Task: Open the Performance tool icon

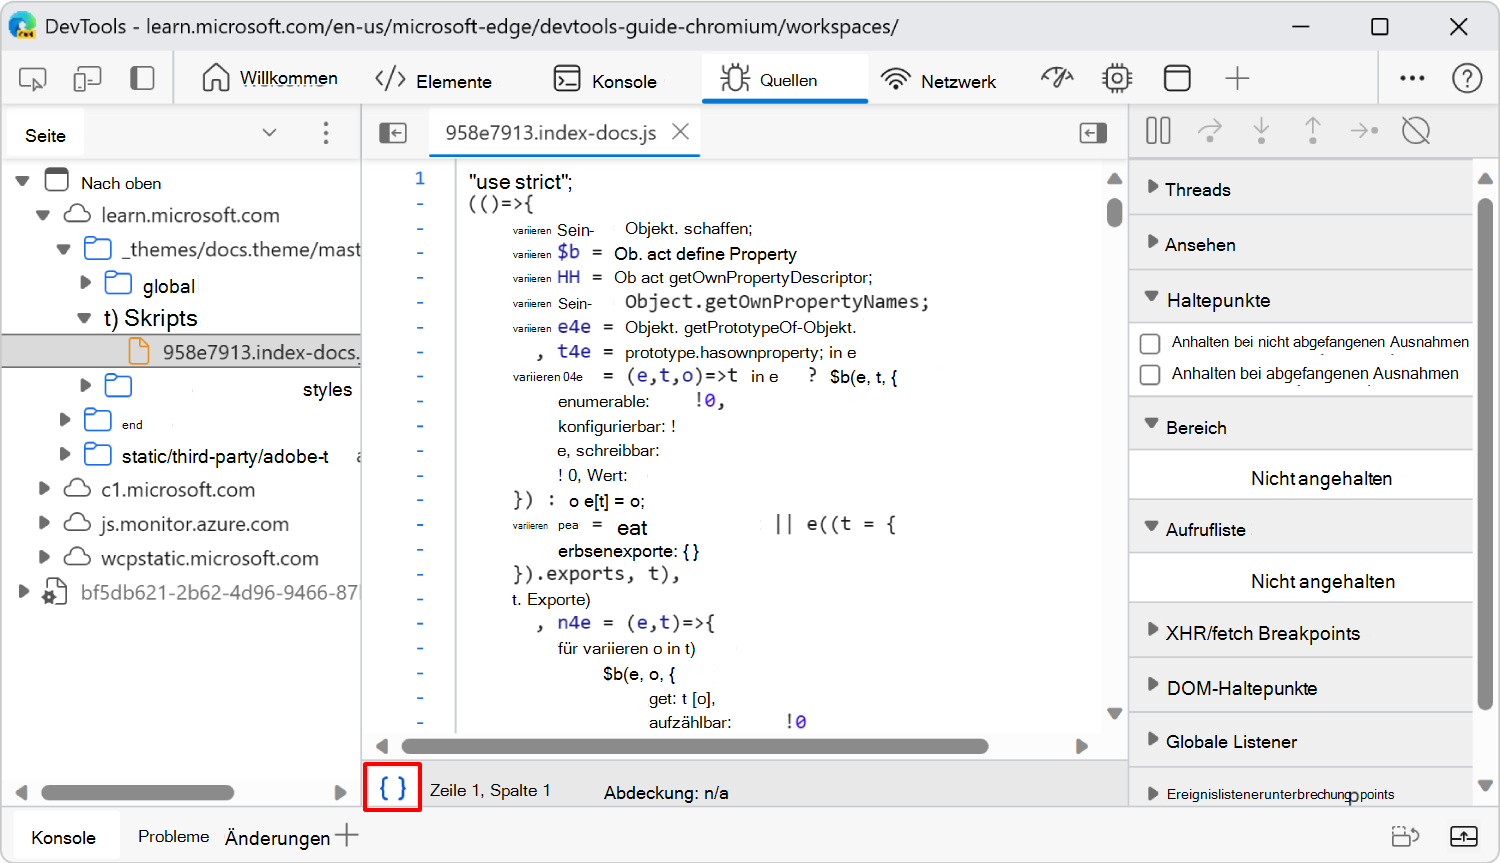Action: pyautogui.click(x=1057, y=78)
